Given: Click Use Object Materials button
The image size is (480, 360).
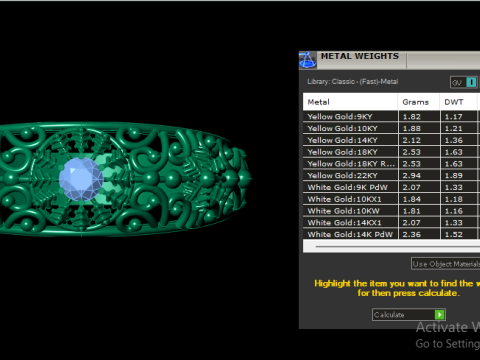Looking at the screenshot, I should point(446,264).
